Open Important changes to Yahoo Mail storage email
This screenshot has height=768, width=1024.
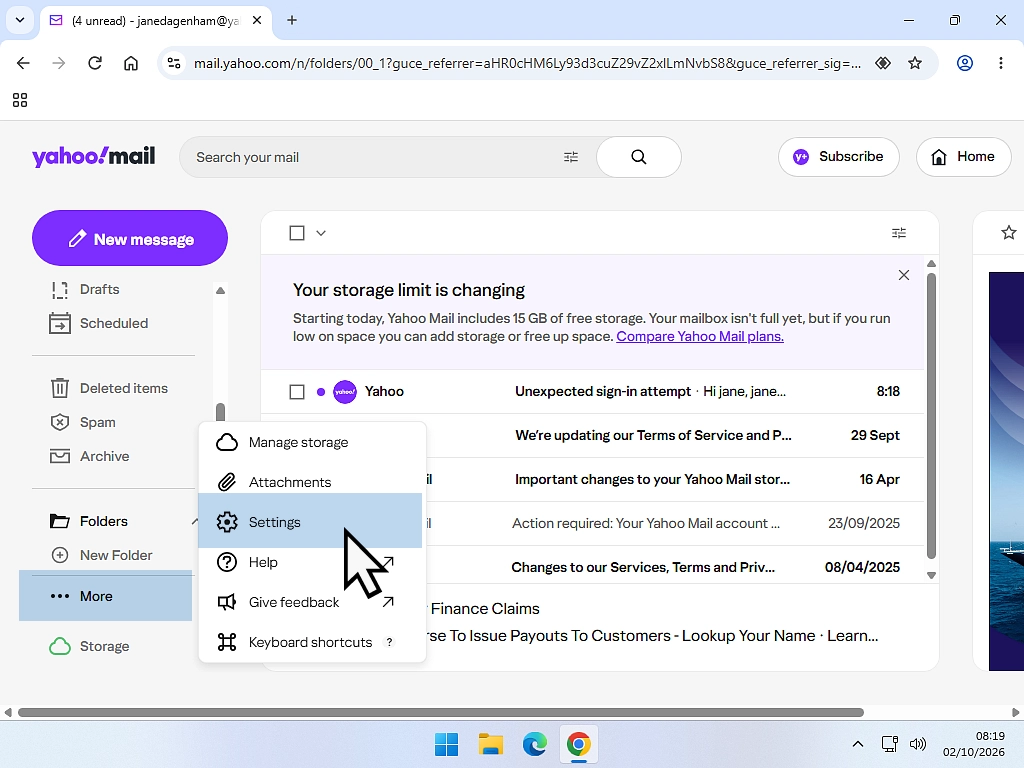[x=652, y=479]
